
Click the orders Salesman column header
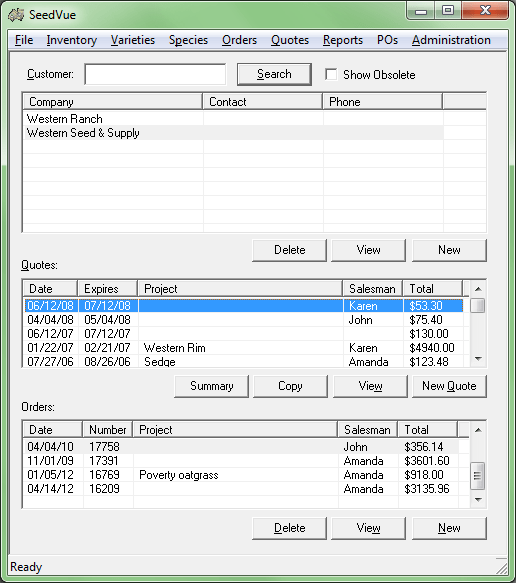pos(368,429)
